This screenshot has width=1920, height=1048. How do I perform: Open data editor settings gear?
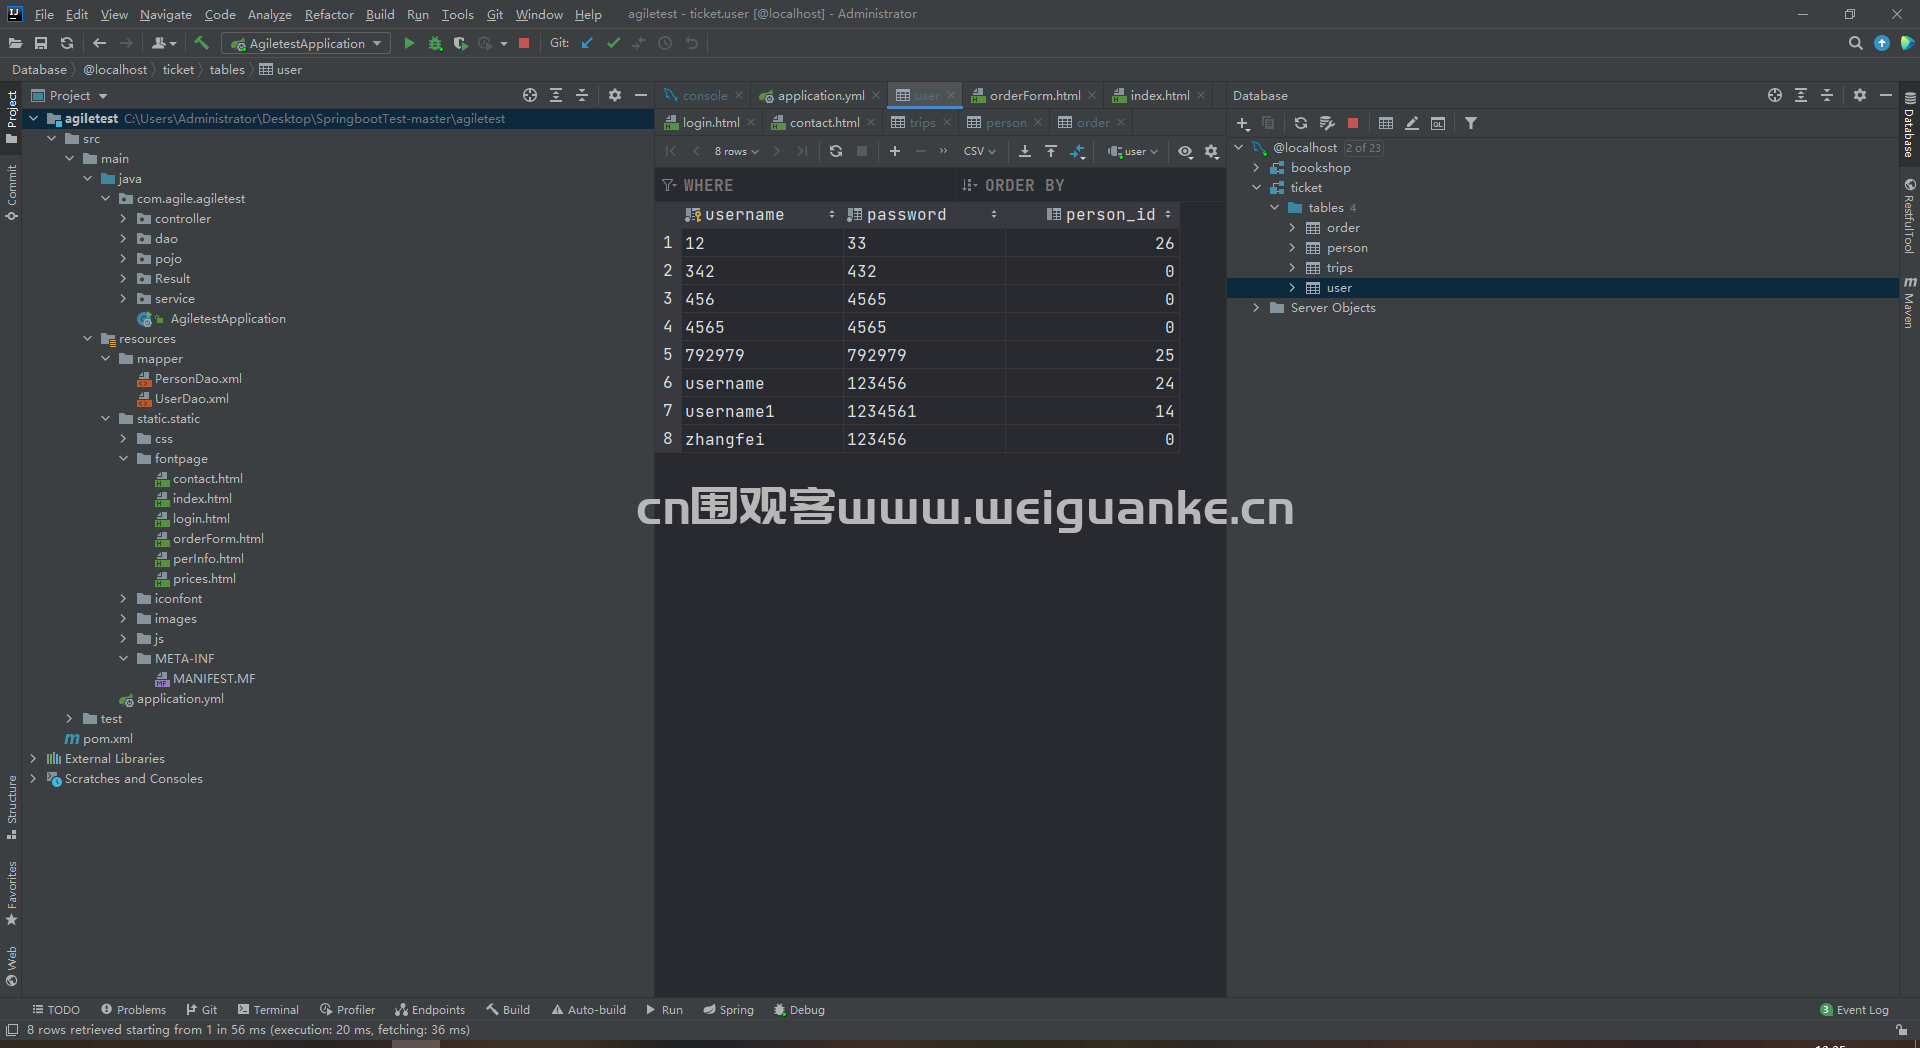tap(1212, 151)
